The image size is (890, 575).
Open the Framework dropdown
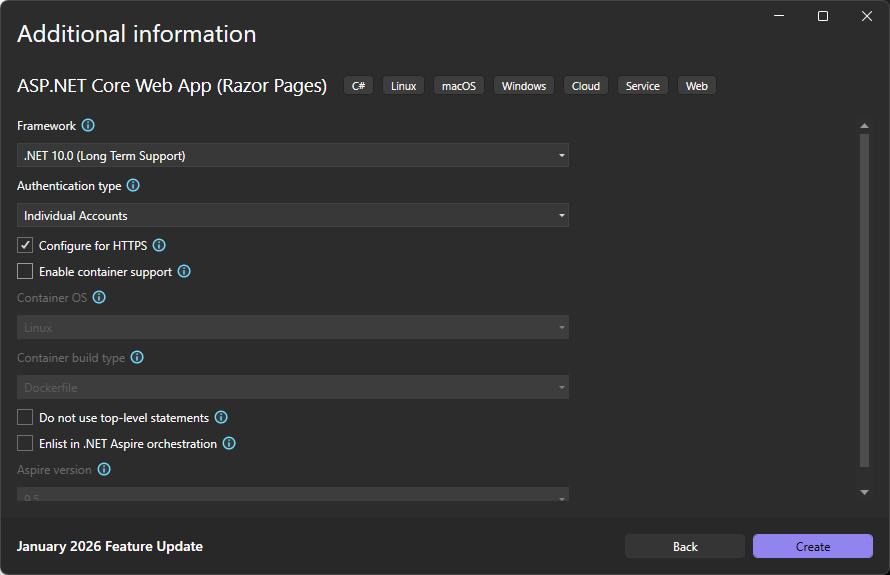[293, 156]
